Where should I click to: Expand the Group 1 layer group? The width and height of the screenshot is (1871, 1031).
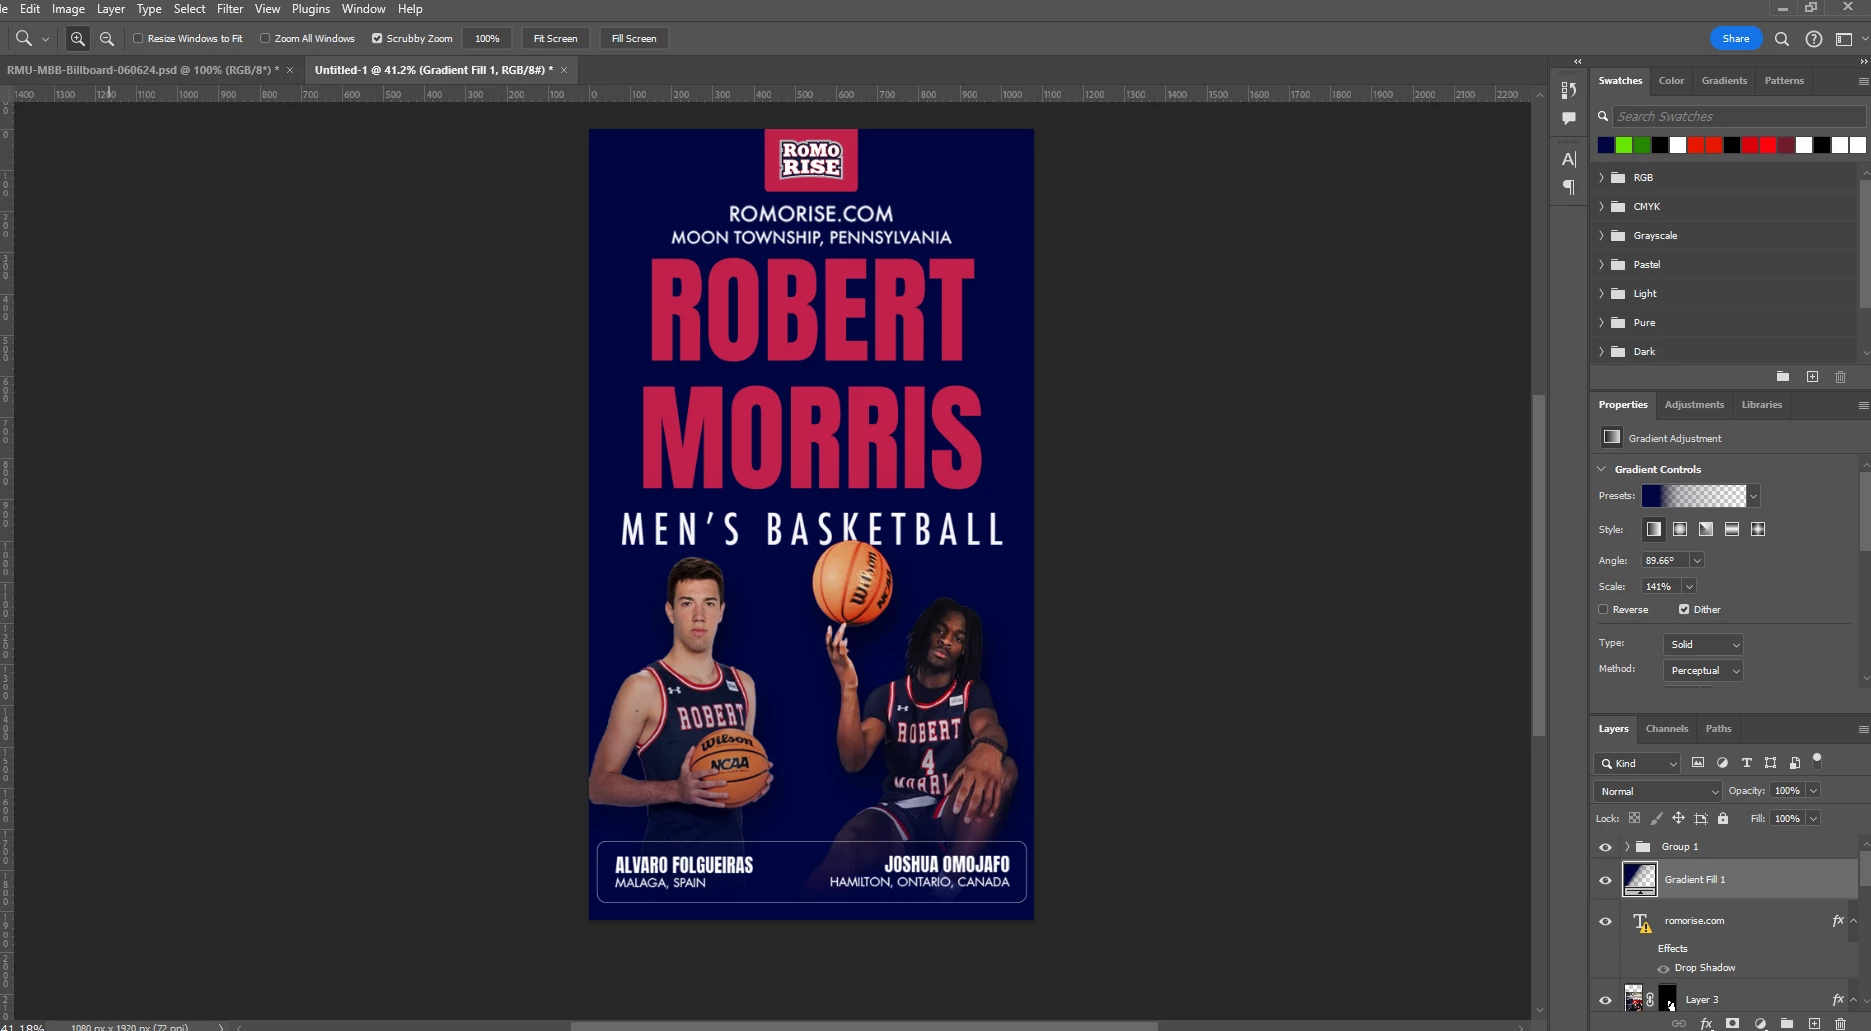click(1627, 847)
